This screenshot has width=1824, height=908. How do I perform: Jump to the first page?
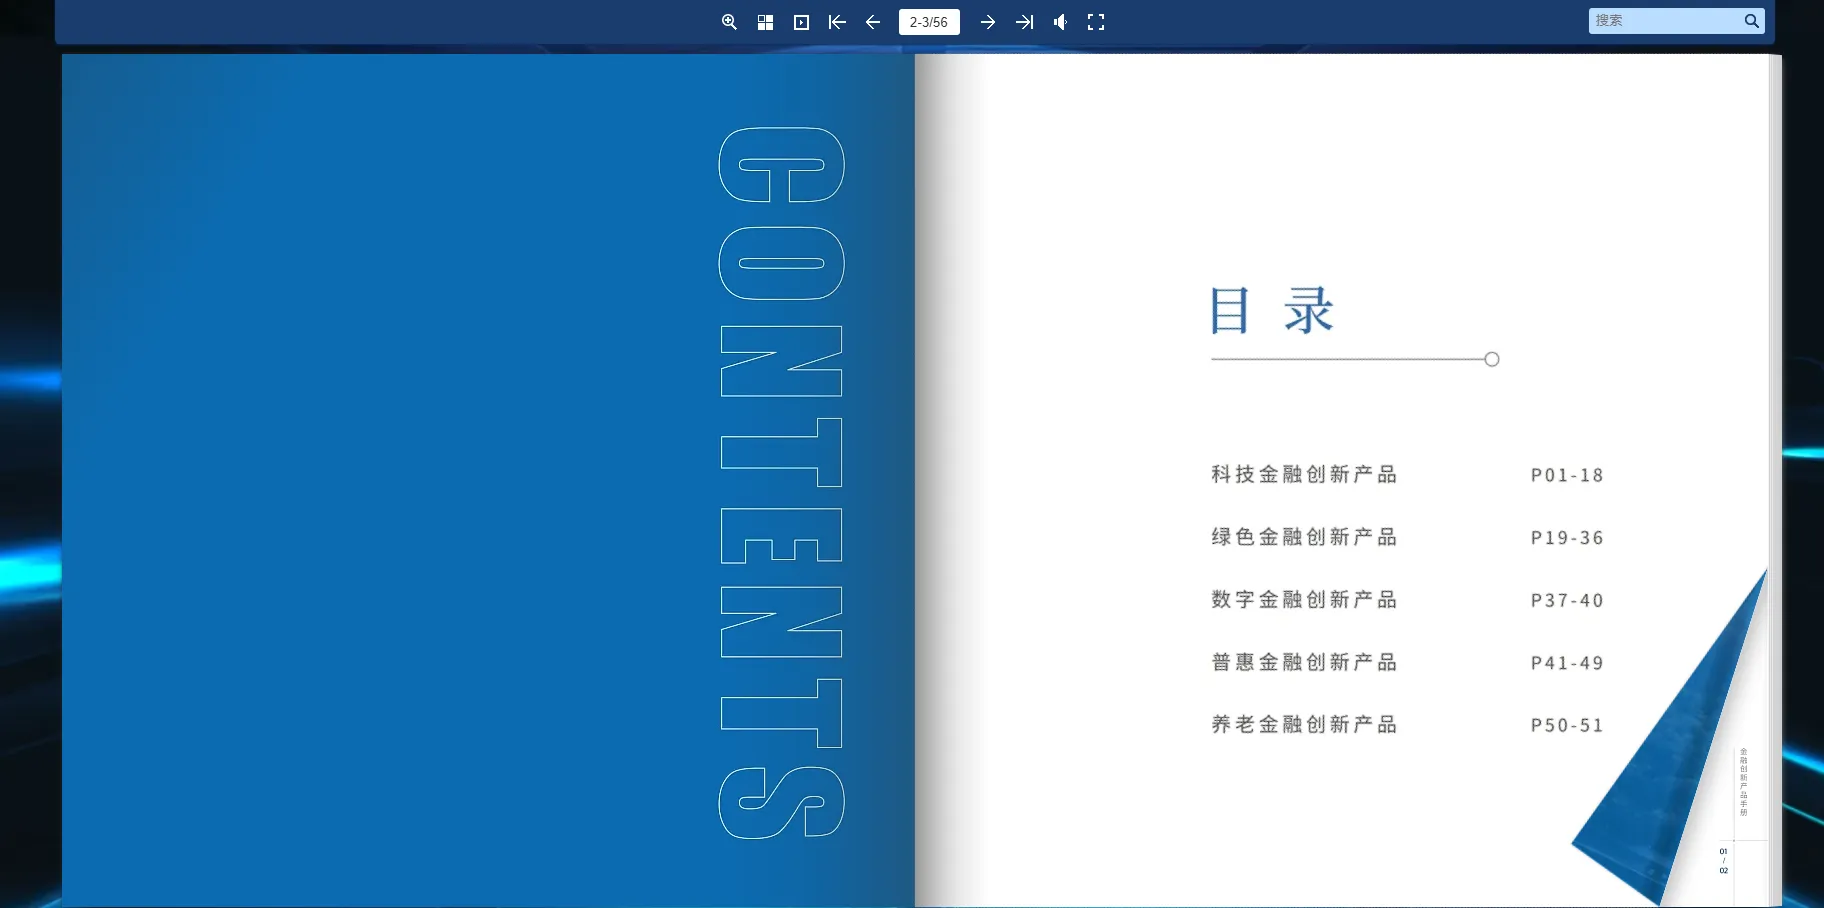(837, 22)
